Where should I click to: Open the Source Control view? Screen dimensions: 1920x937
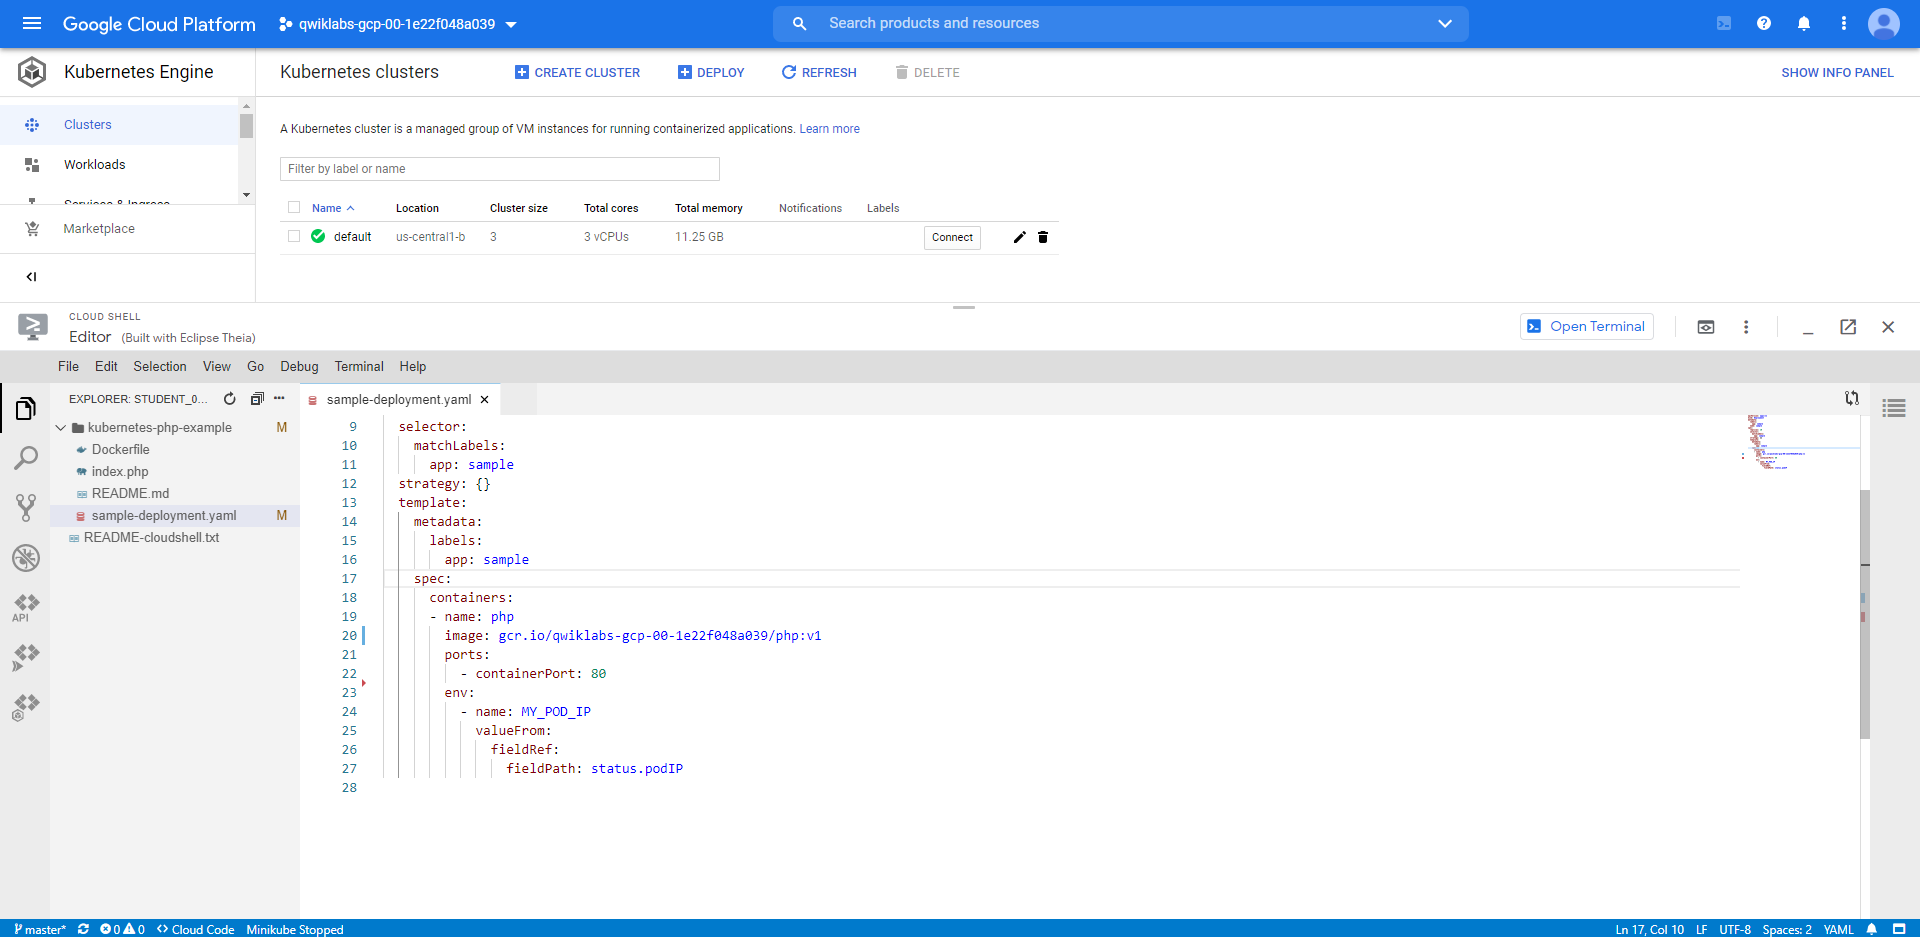click(x=26, y=508)
